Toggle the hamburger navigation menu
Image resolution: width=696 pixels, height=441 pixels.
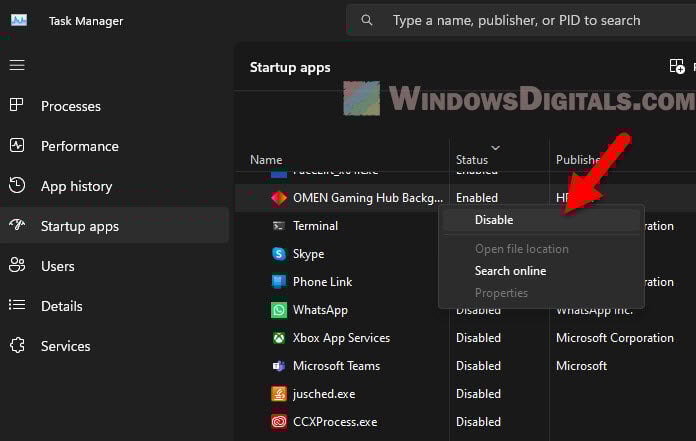pos(17,65)
